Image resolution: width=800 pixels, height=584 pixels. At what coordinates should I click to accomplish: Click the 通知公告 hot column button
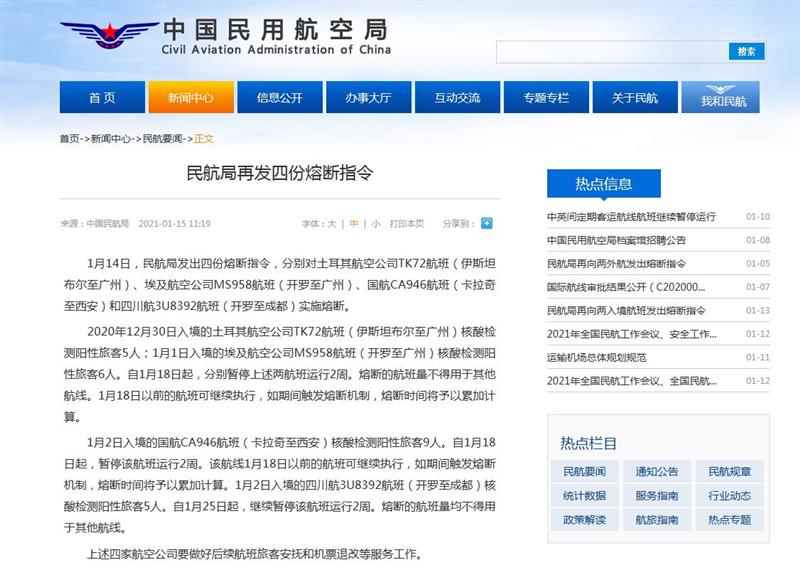pyautogui.click(x=656, y=472)
